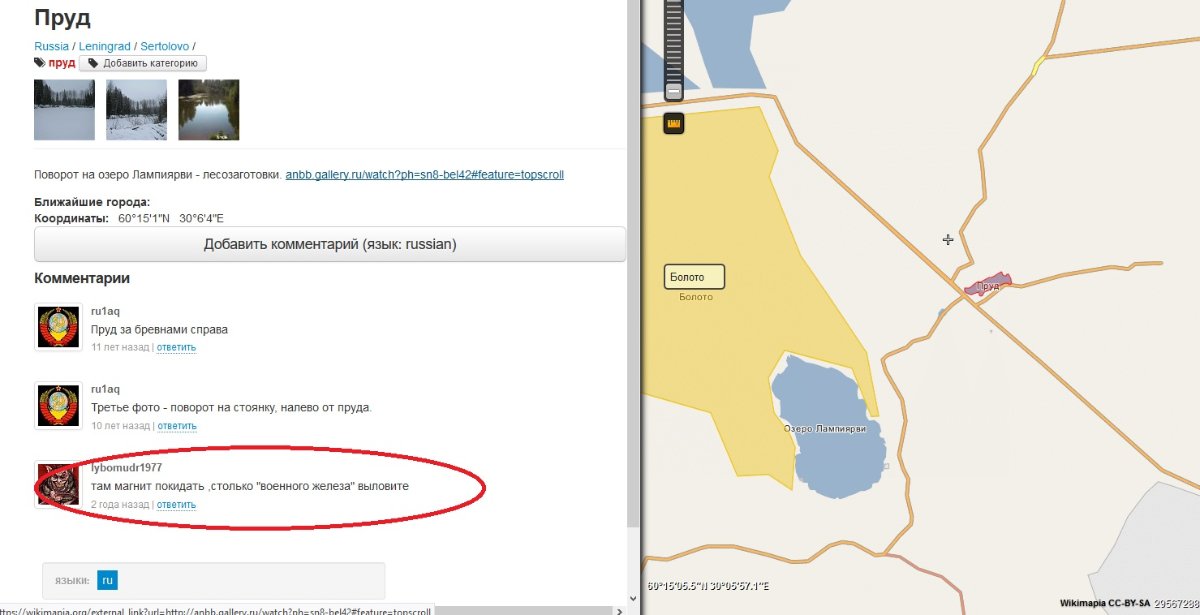Viewport: 1200px width, 615px height.
Task: Select the red Пруд polygon on map
Action: pyautogui.click(x=988, y=285)
